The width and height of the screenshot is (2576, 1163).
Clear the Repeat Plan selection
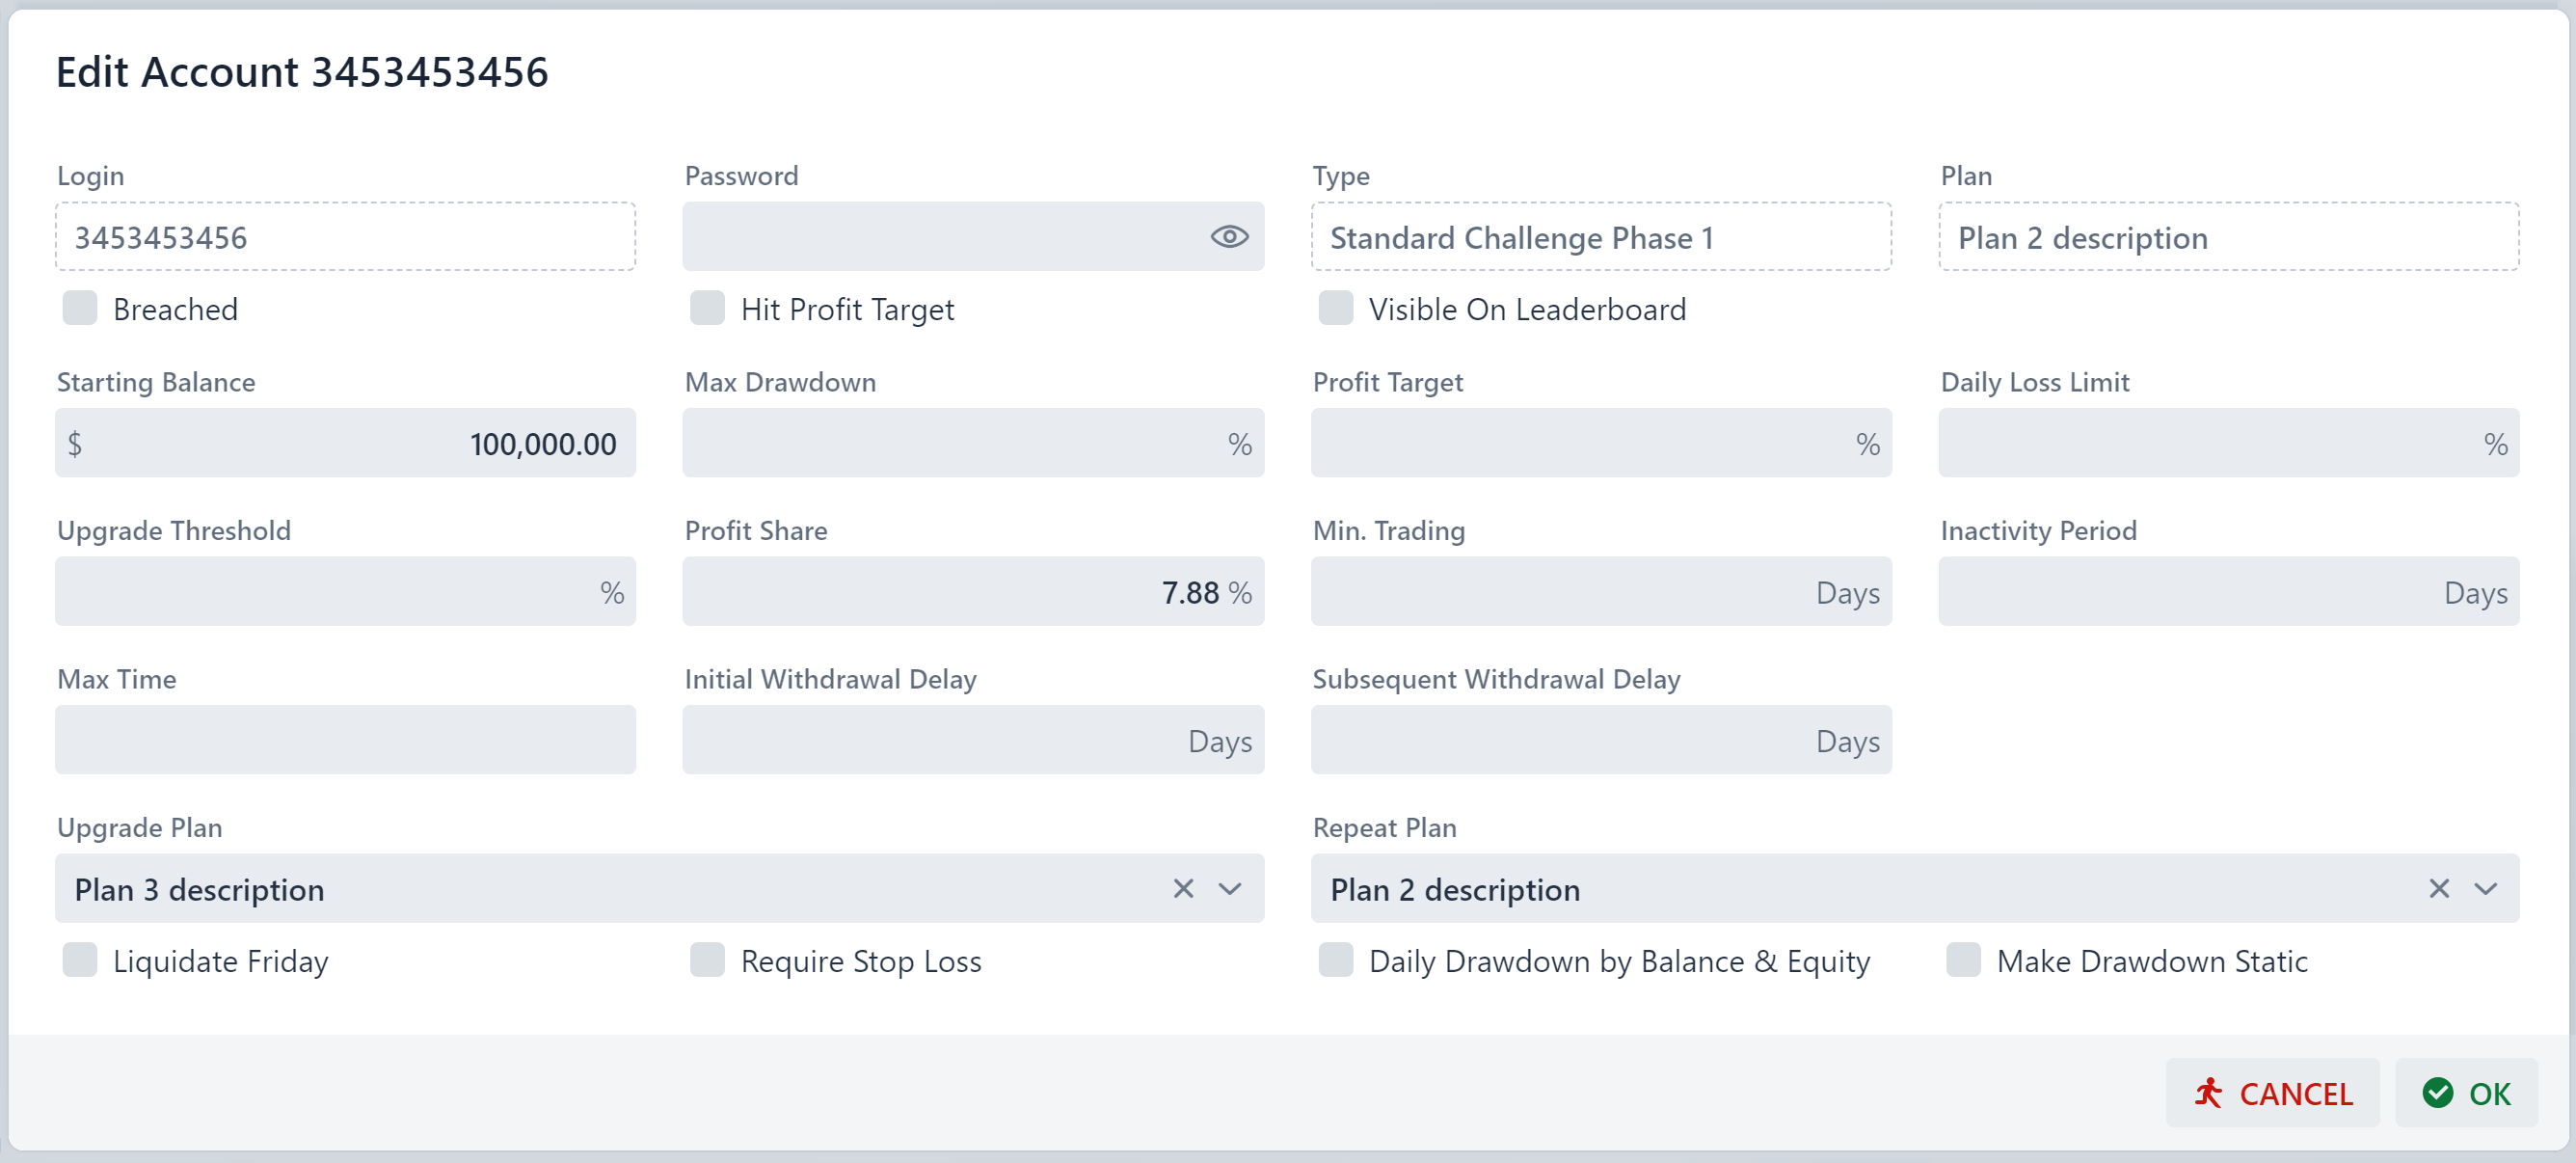(2439, 889)
